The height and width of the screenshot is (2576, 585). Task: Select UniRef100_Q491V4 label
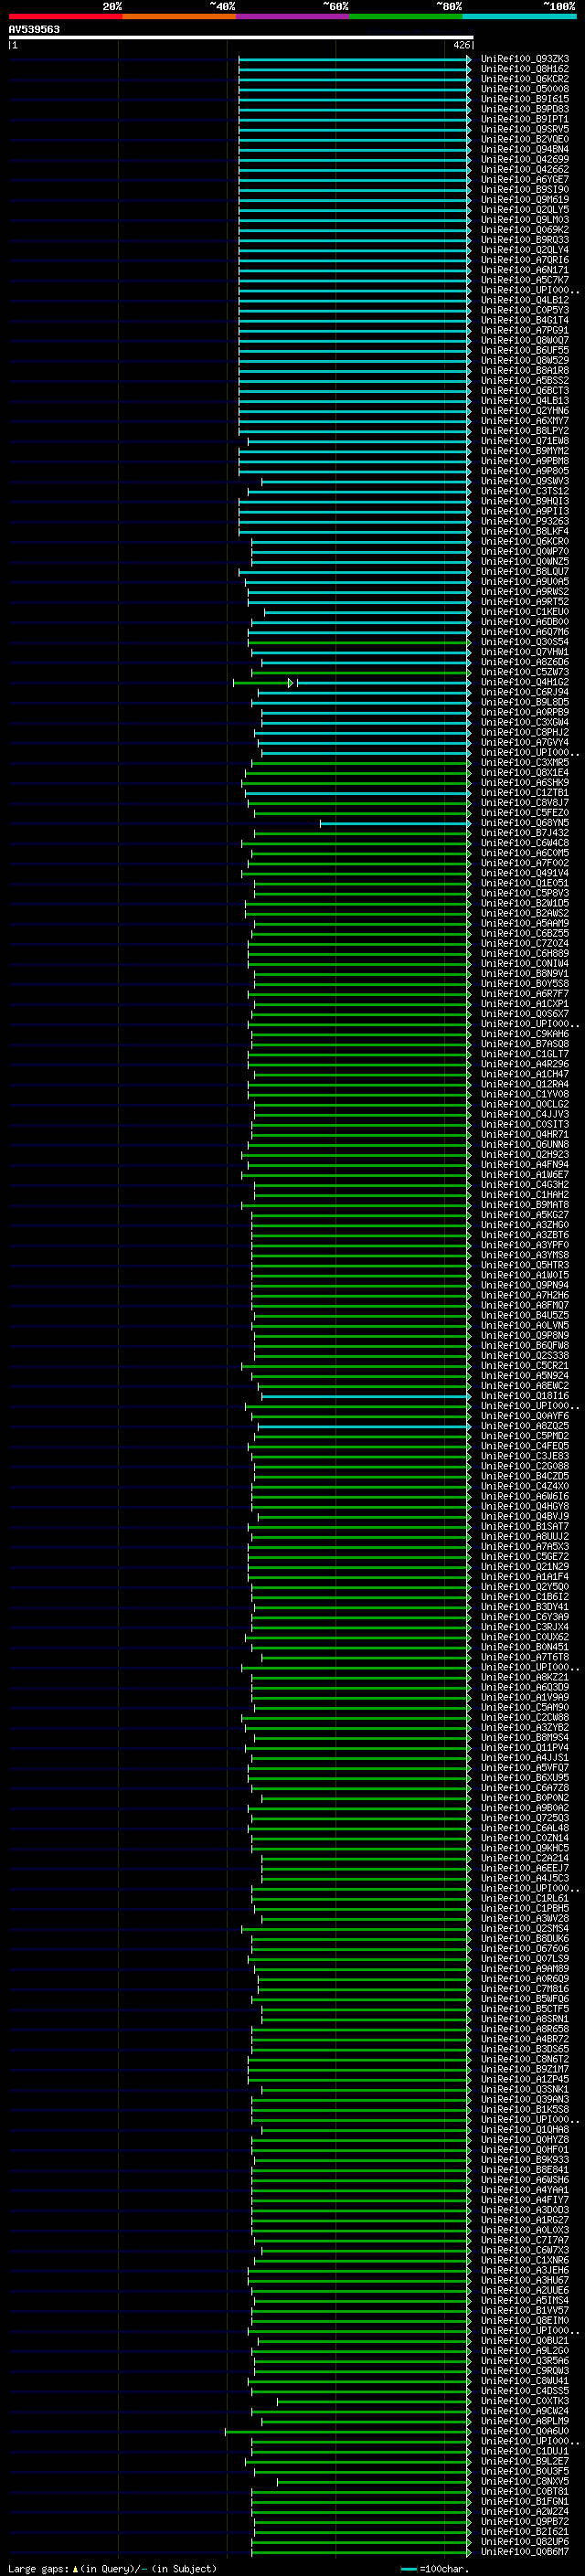pyautogui.click(x=525, y=873)
